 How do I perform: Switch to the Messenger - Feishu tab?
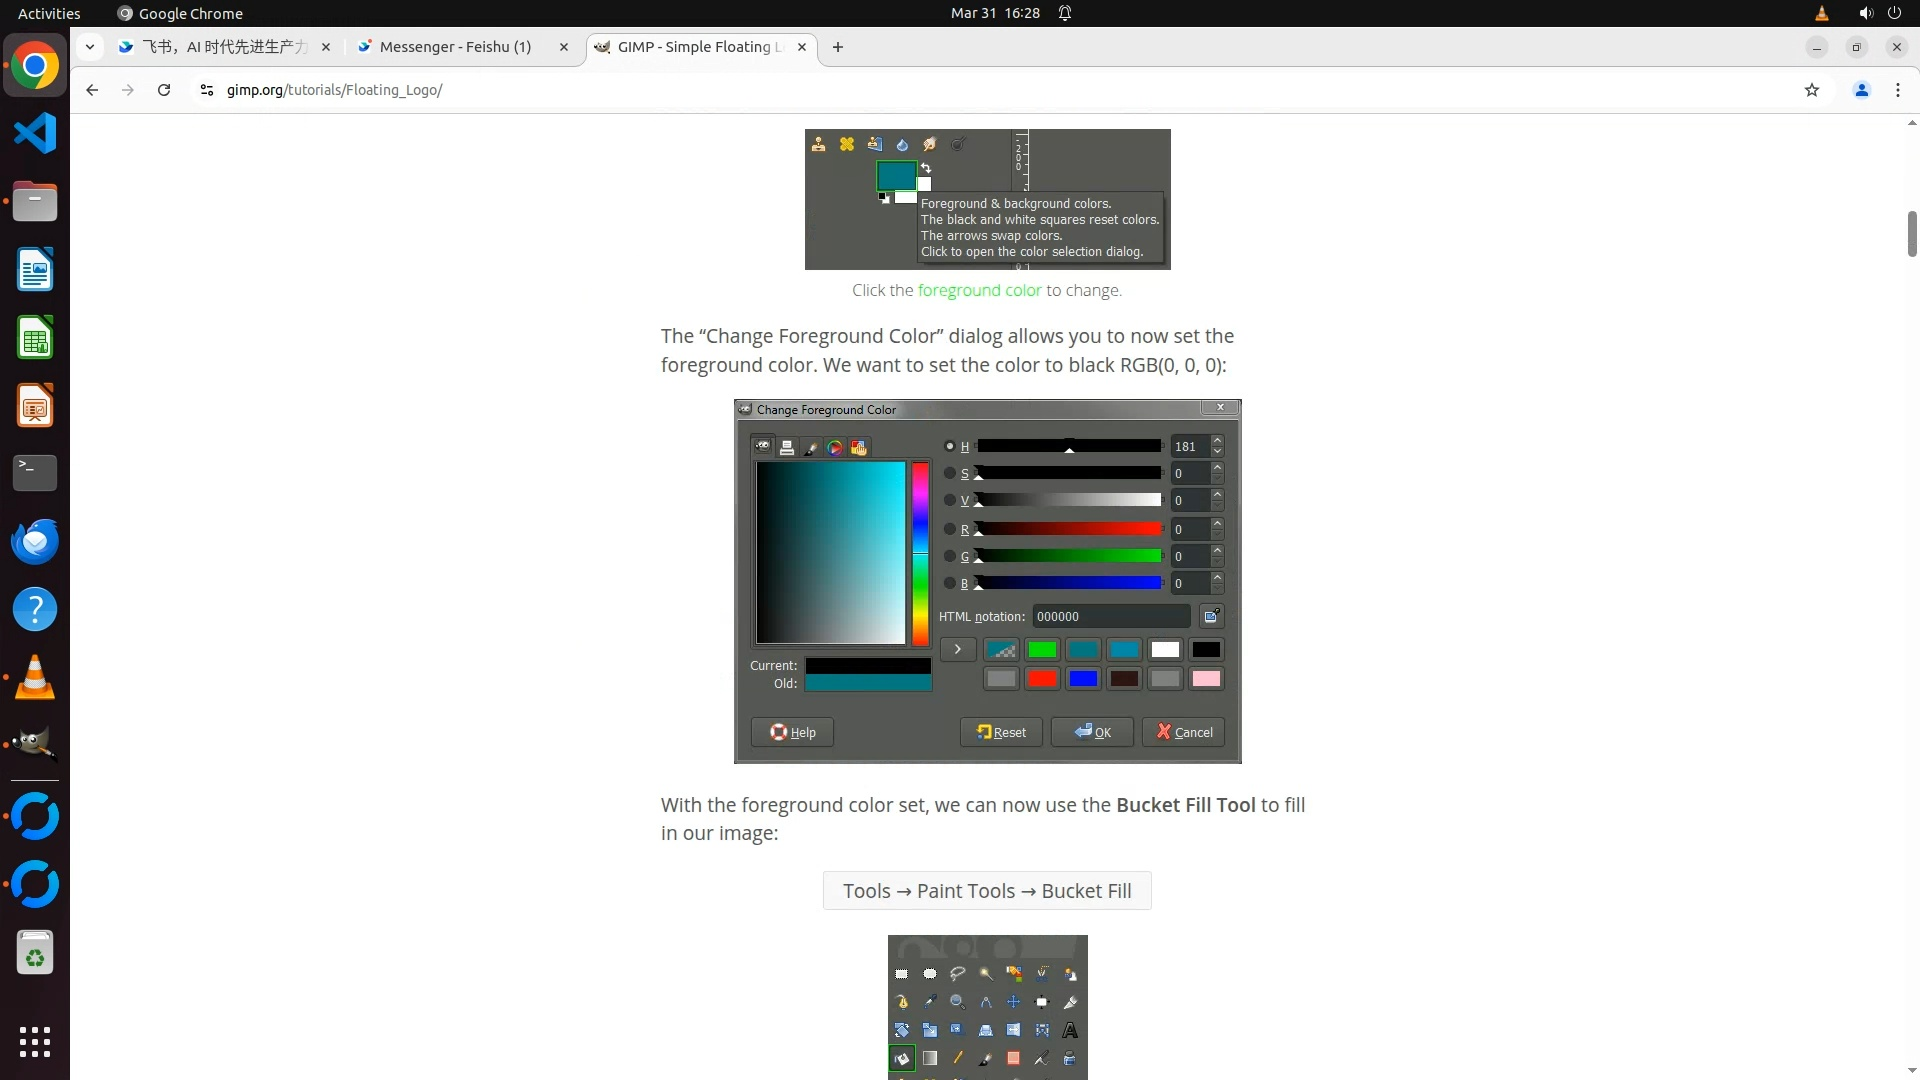tap(455, 47)
